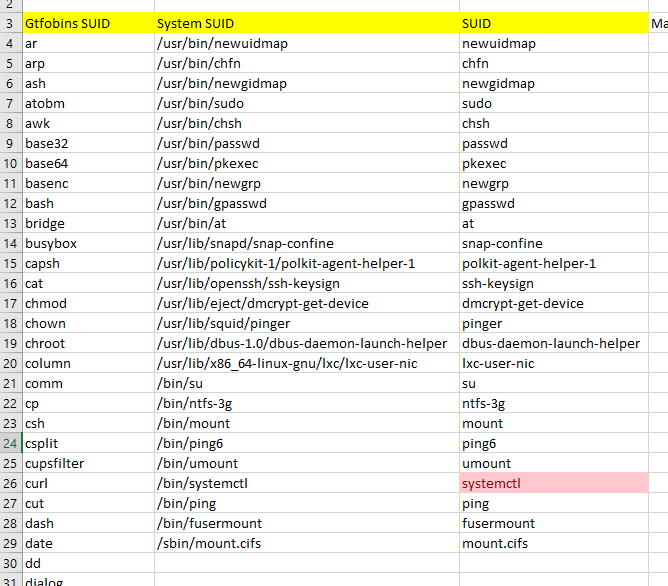Viewport: 668px width, 586px height.
Task: Select the 'newuidmap' cell in SUID column
Action: click(554, 43)
